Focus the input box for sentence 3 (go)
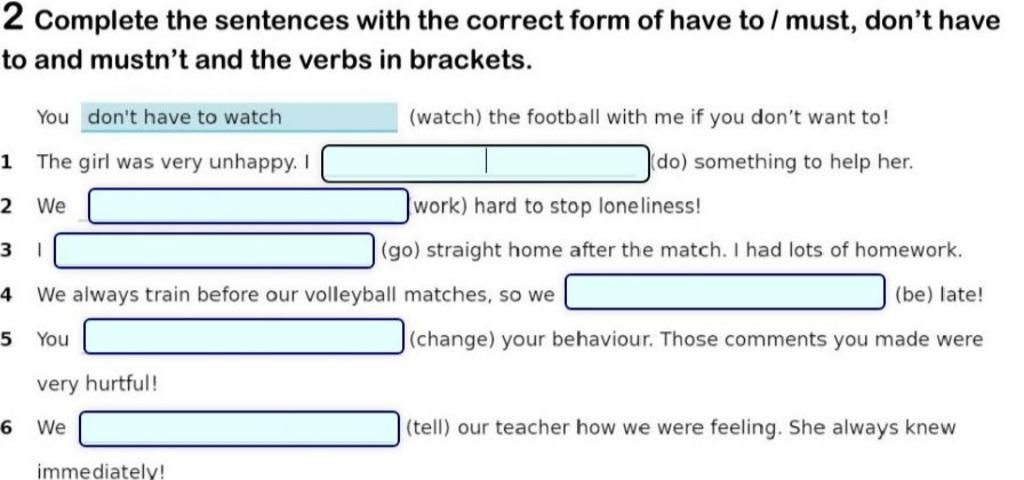Image resolution: width=1024 pixels, height=480 pixels. (x=214, y=251)
